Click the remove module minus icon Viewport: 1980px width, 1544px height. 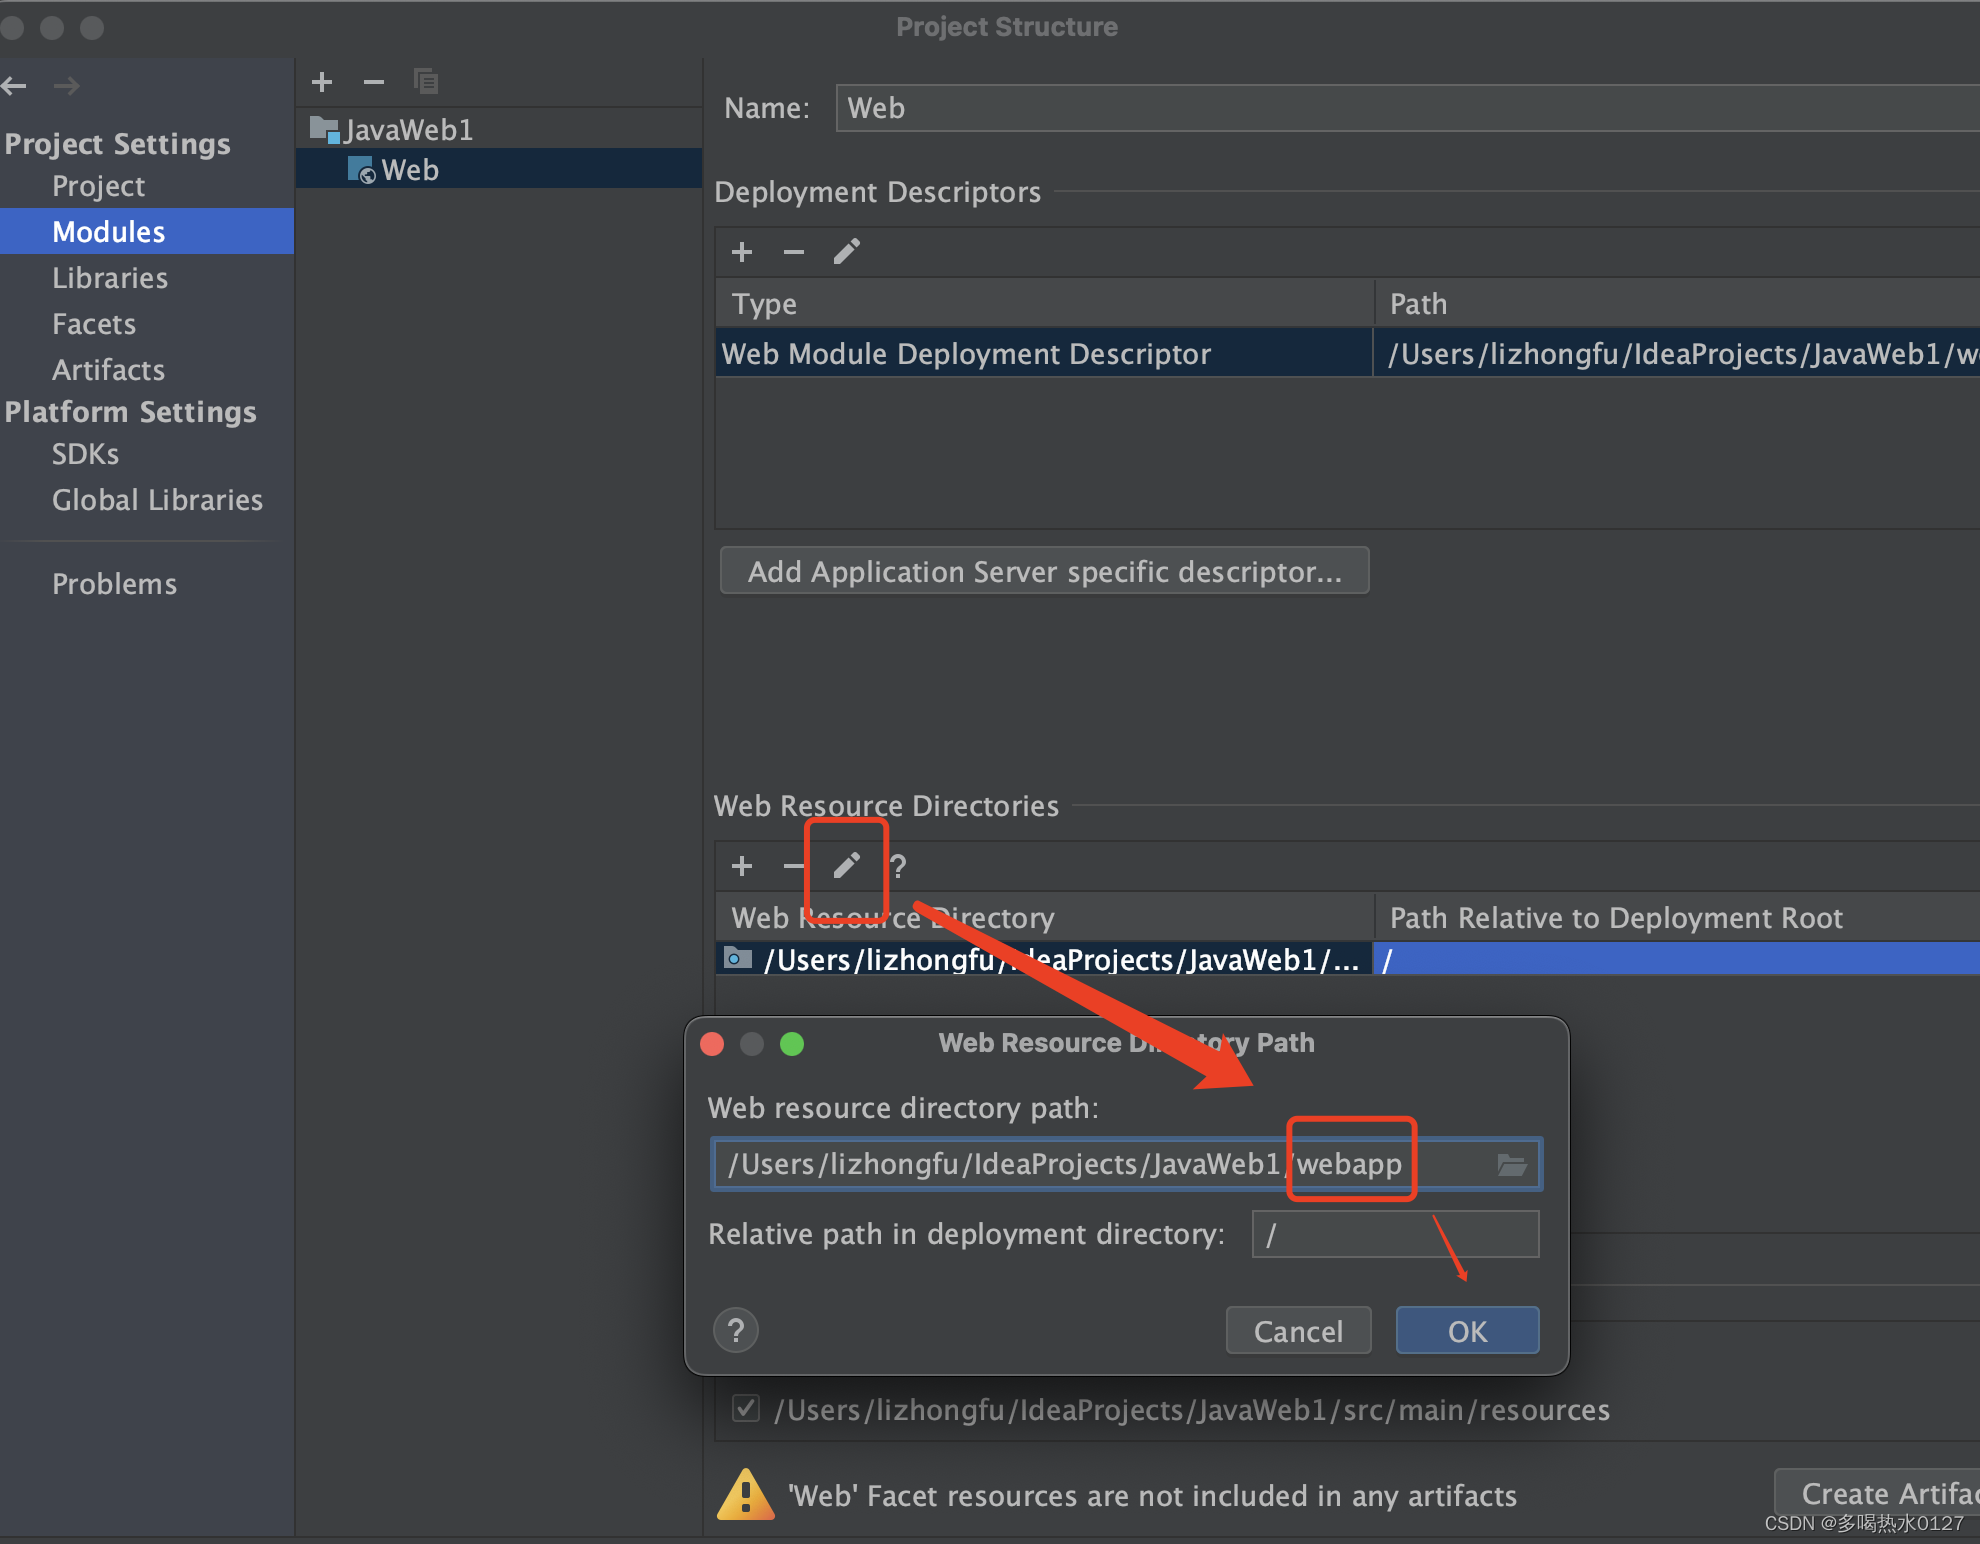(374, 82)
